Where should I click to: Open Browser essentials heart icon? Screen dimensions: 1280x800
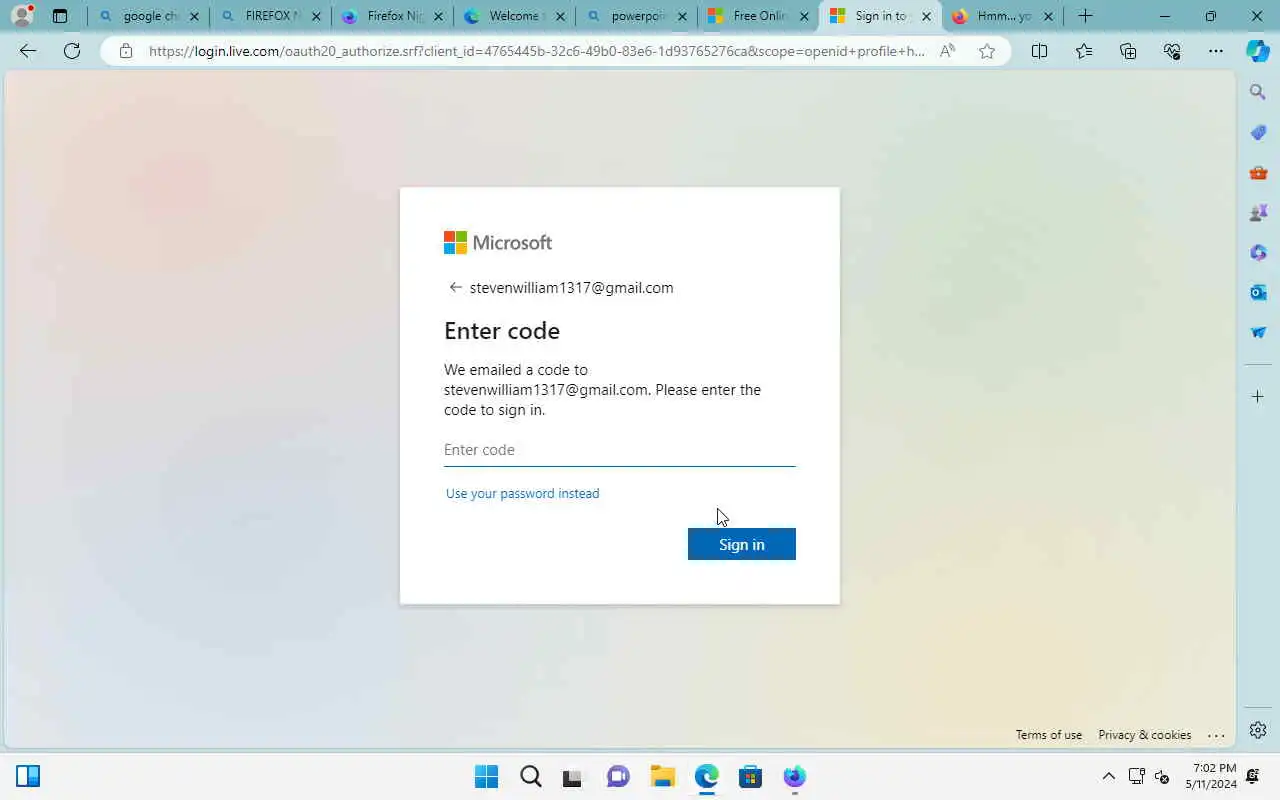(x=1172, y=51)
